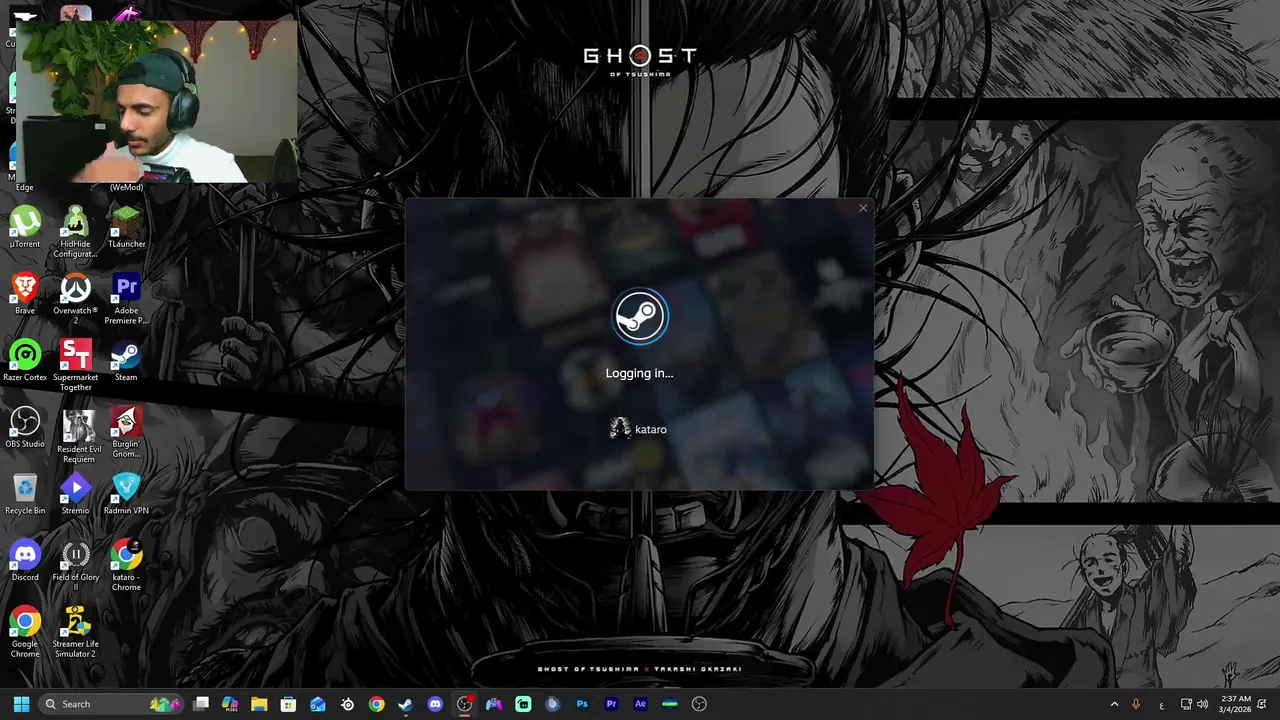Close the Steam login dialog

(x=863, y=208)
